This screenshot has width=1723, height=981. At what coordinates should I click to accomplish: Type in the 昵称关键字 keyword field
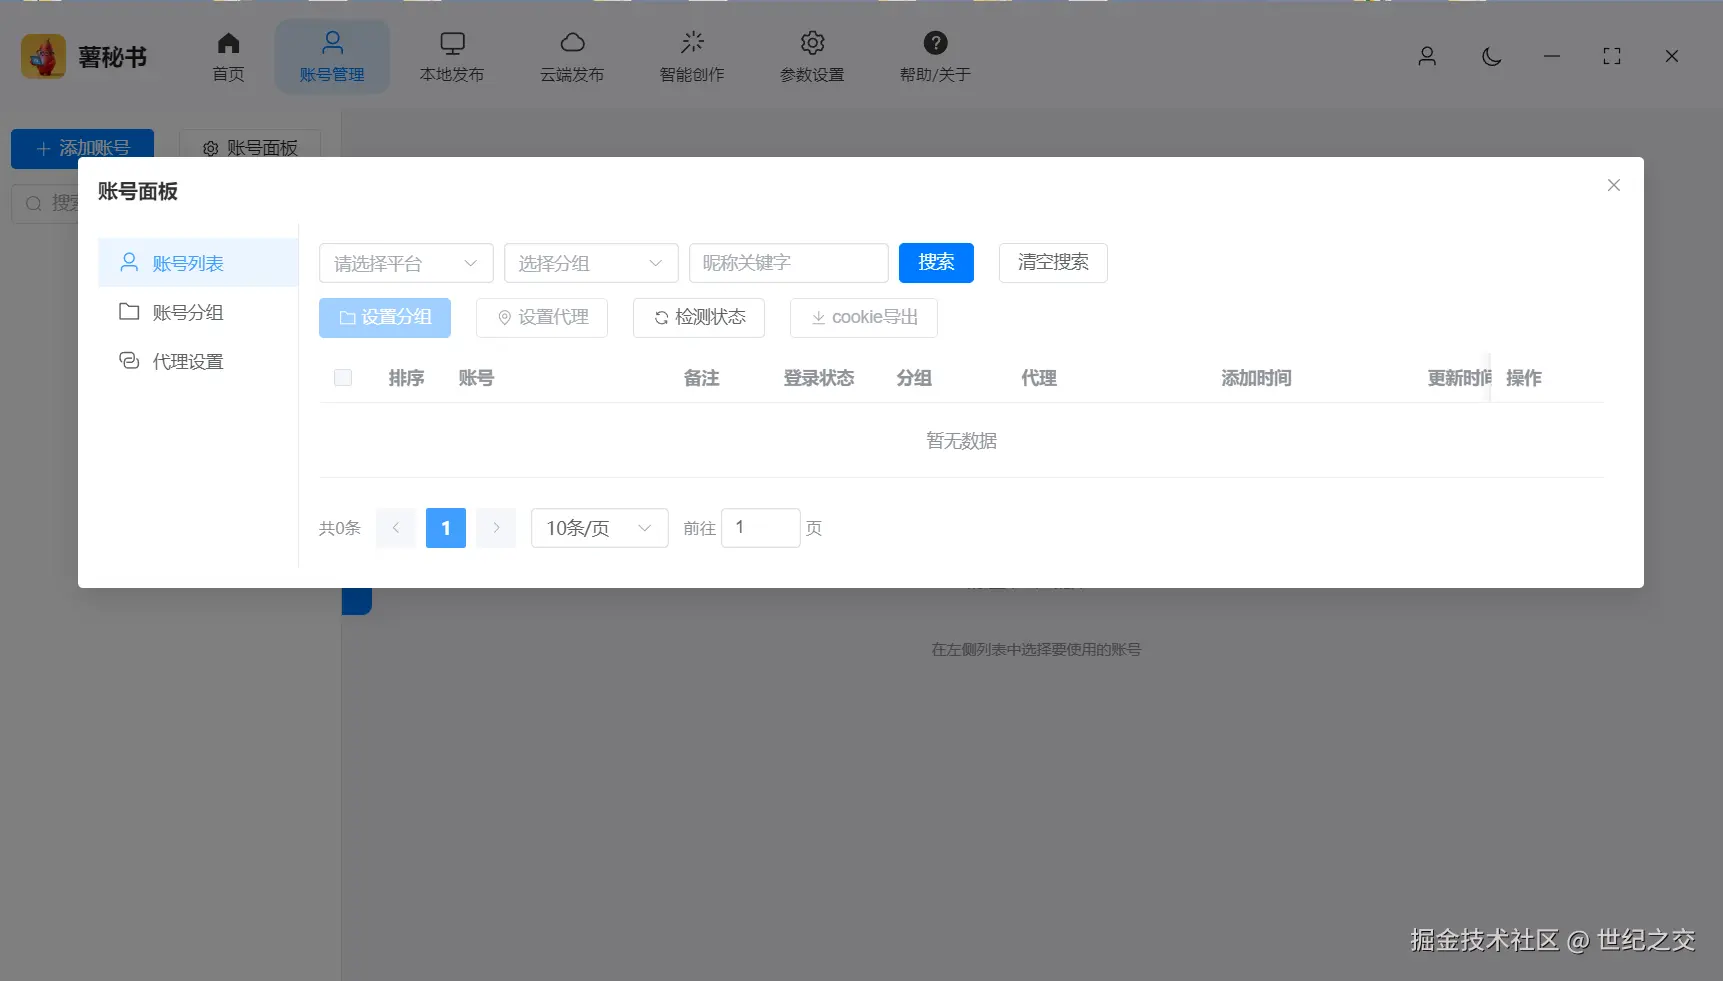click(x=788, y=263)
